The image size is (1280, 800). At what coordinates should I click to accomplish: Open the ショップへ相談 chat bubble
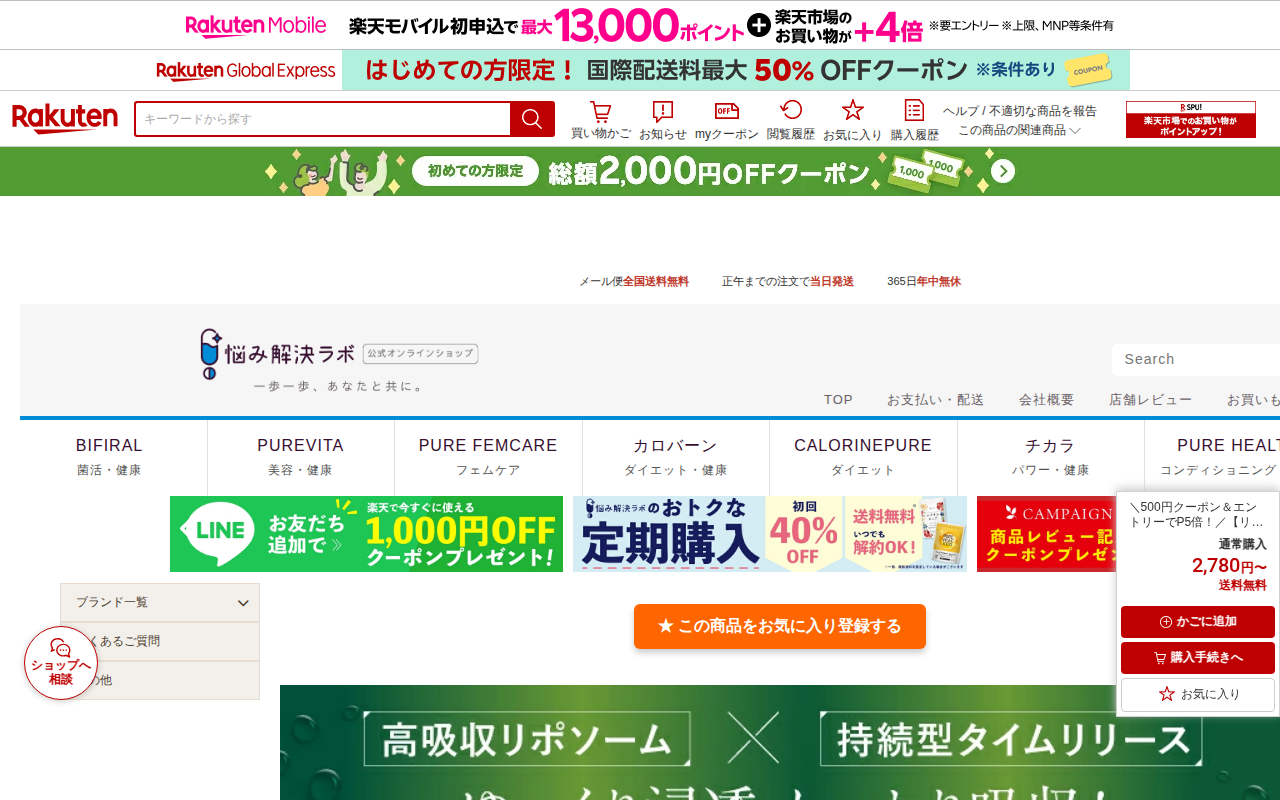click(61, 663)
